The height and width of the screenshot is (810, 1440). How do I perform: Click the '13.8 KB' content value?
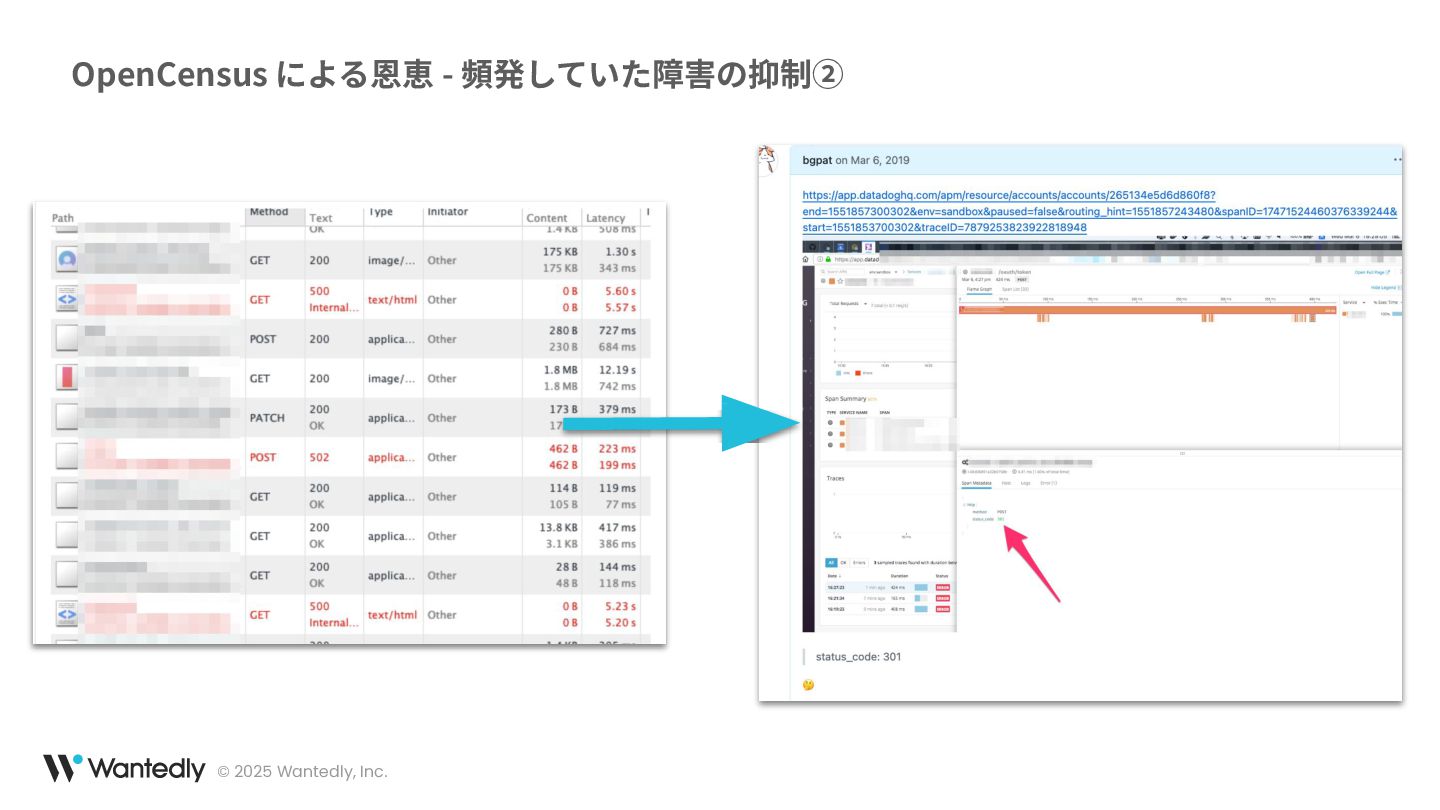(x=558, y=528)
